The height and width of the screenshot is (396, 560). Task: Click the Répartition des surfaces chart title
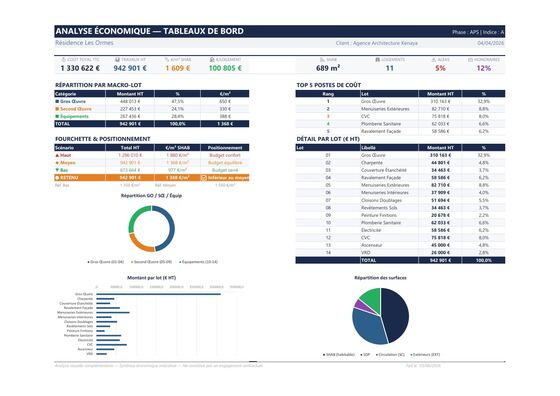(x=380, y=278)
